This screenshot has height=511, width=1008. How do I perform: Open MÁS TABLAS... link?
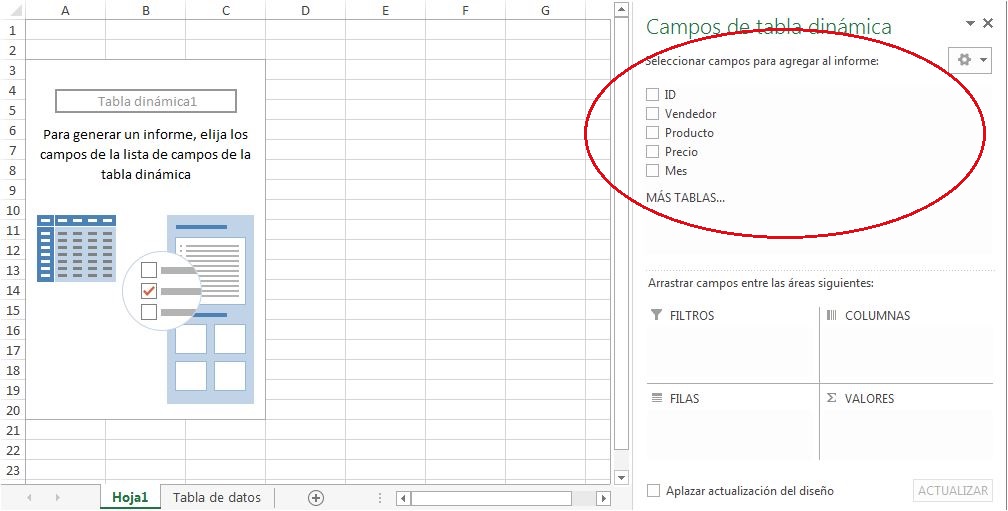685,197
